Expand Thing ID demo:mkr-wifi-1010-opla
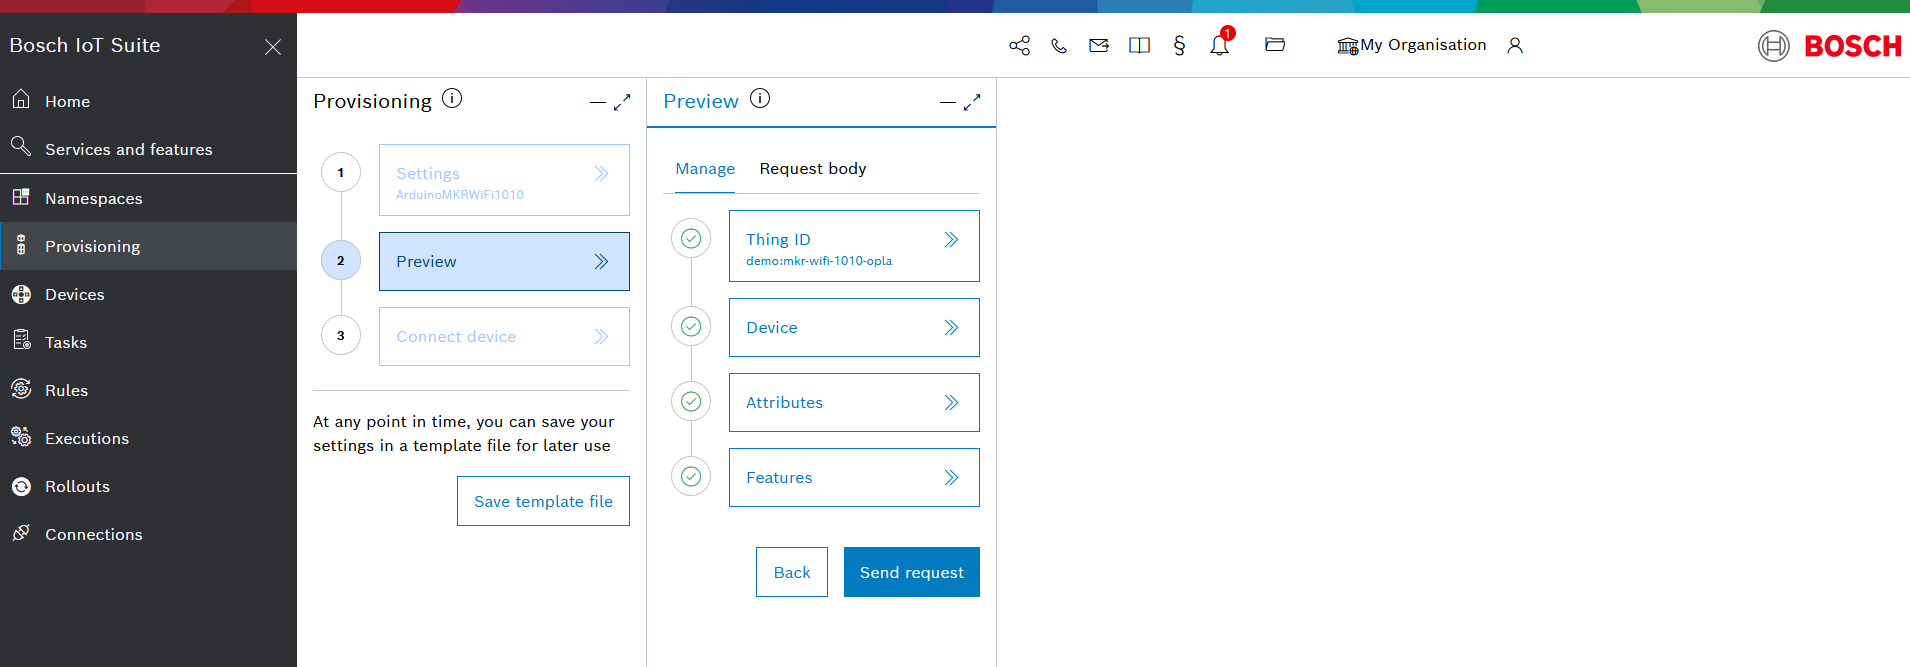This screenshot has height=667, width=1910. [854, 246]
